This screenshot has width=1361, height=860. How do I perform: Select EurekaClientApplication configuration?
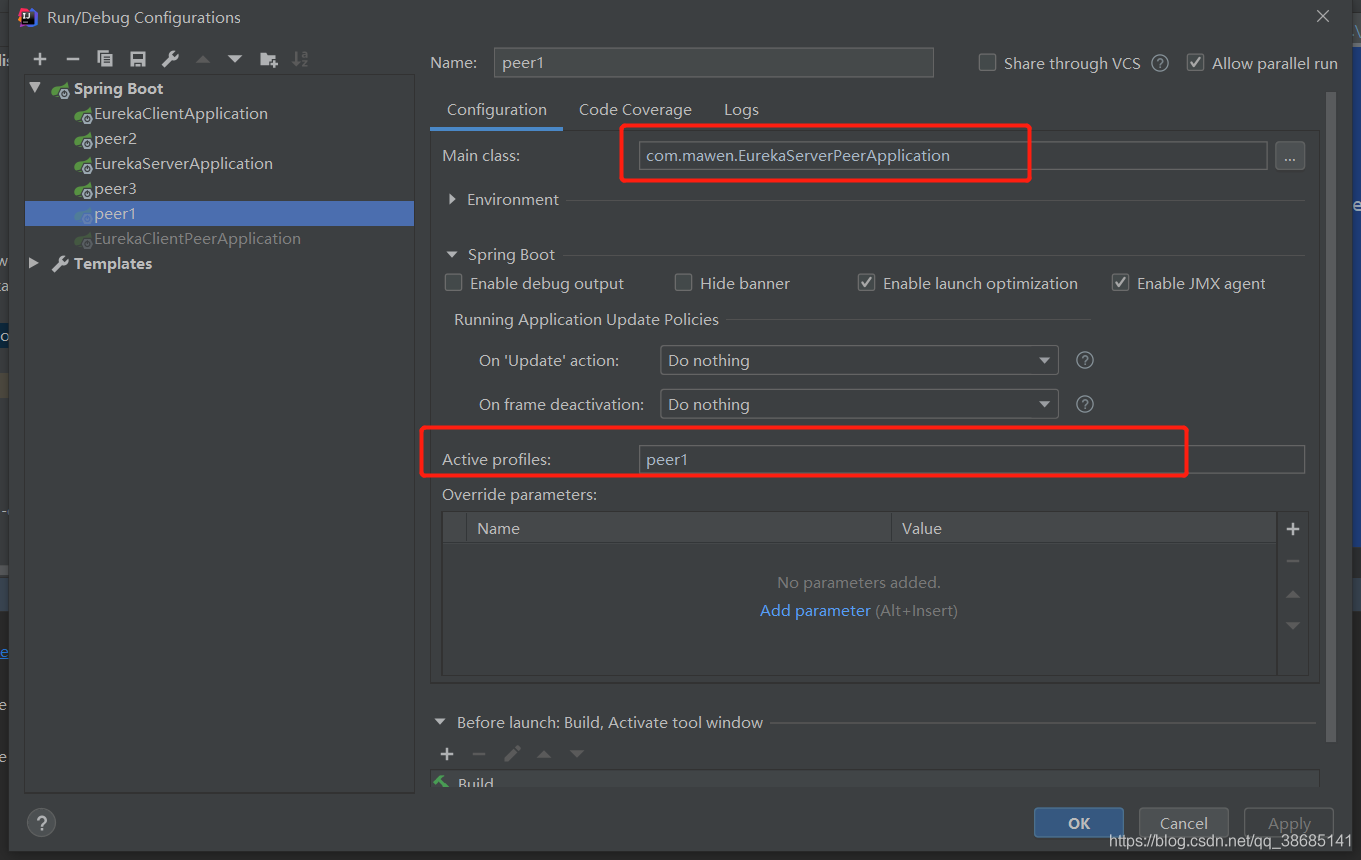(181, 114)
